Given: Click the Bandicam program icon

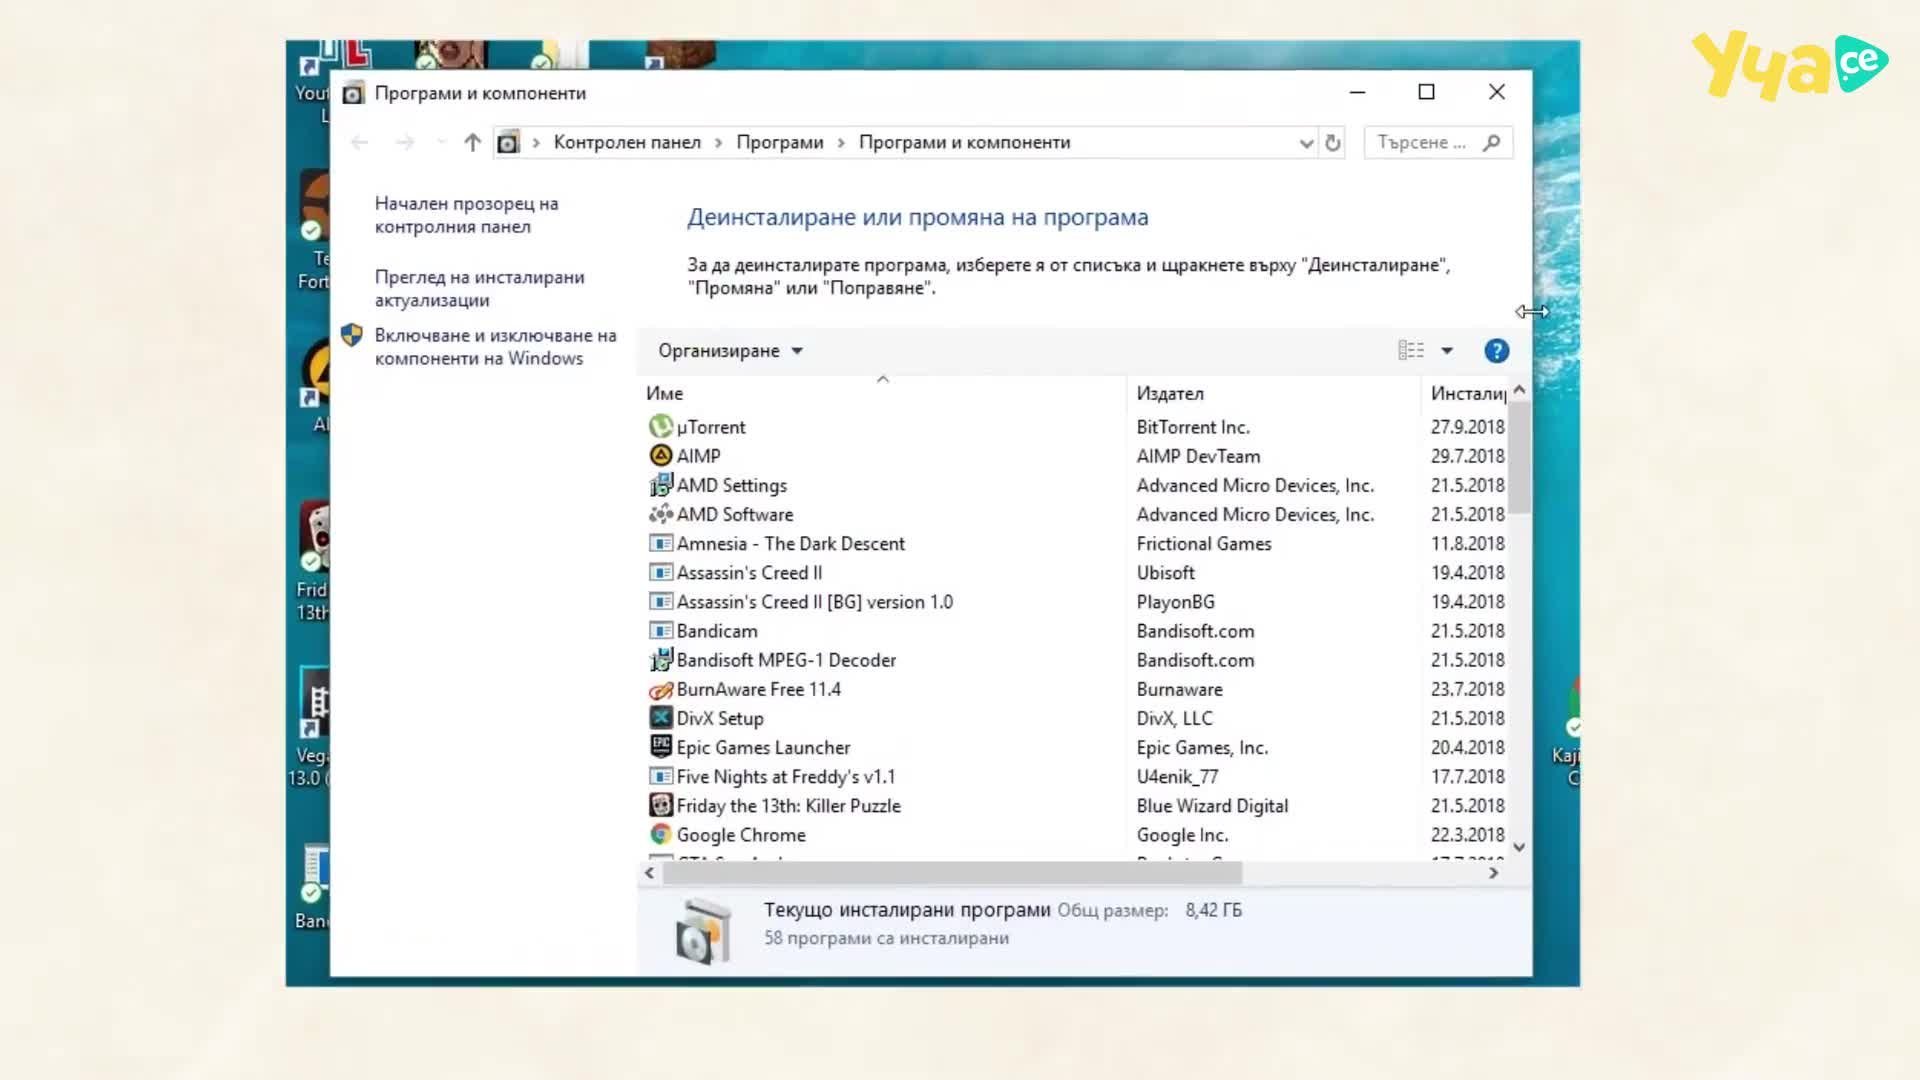Looking at the screenshot, I should coord(660,631).
